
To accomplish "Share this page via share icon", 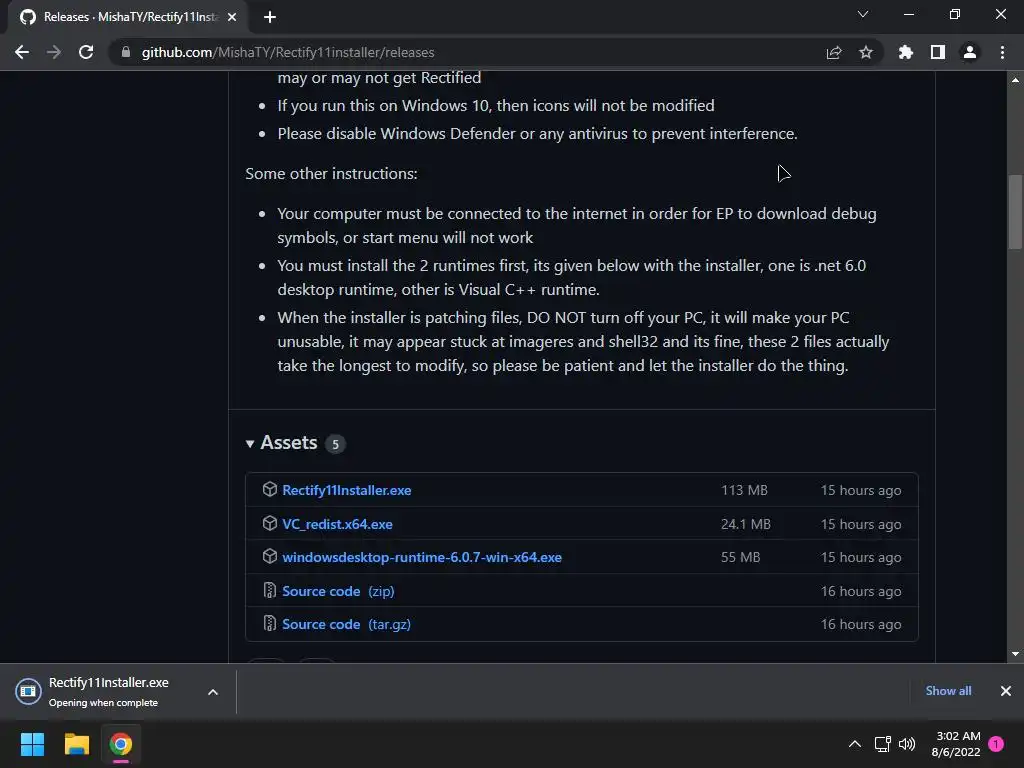I will [834, 52].
